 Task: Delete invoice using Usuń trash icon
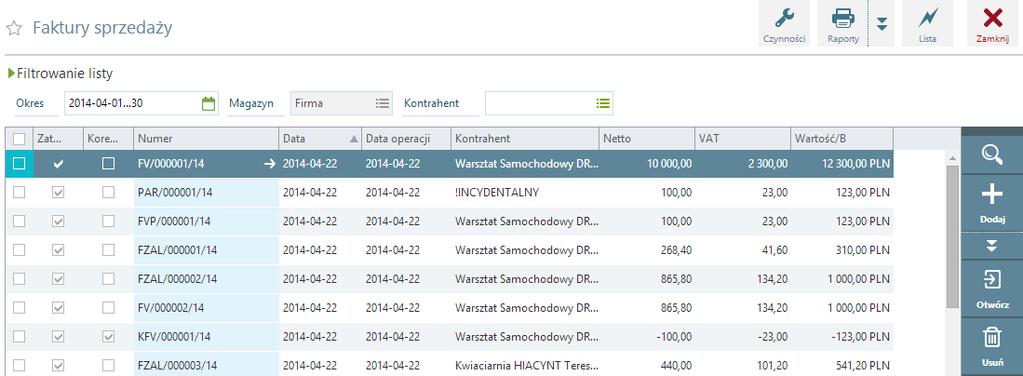point(992,346)
